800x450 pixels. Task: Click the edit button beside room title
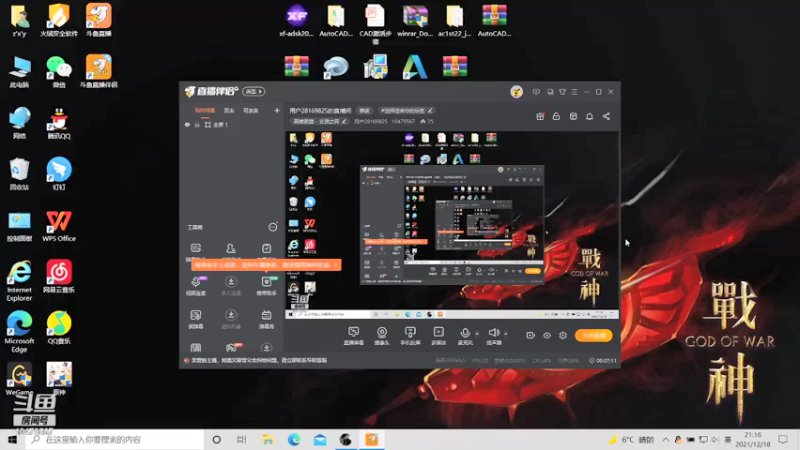tap(364, 110)
